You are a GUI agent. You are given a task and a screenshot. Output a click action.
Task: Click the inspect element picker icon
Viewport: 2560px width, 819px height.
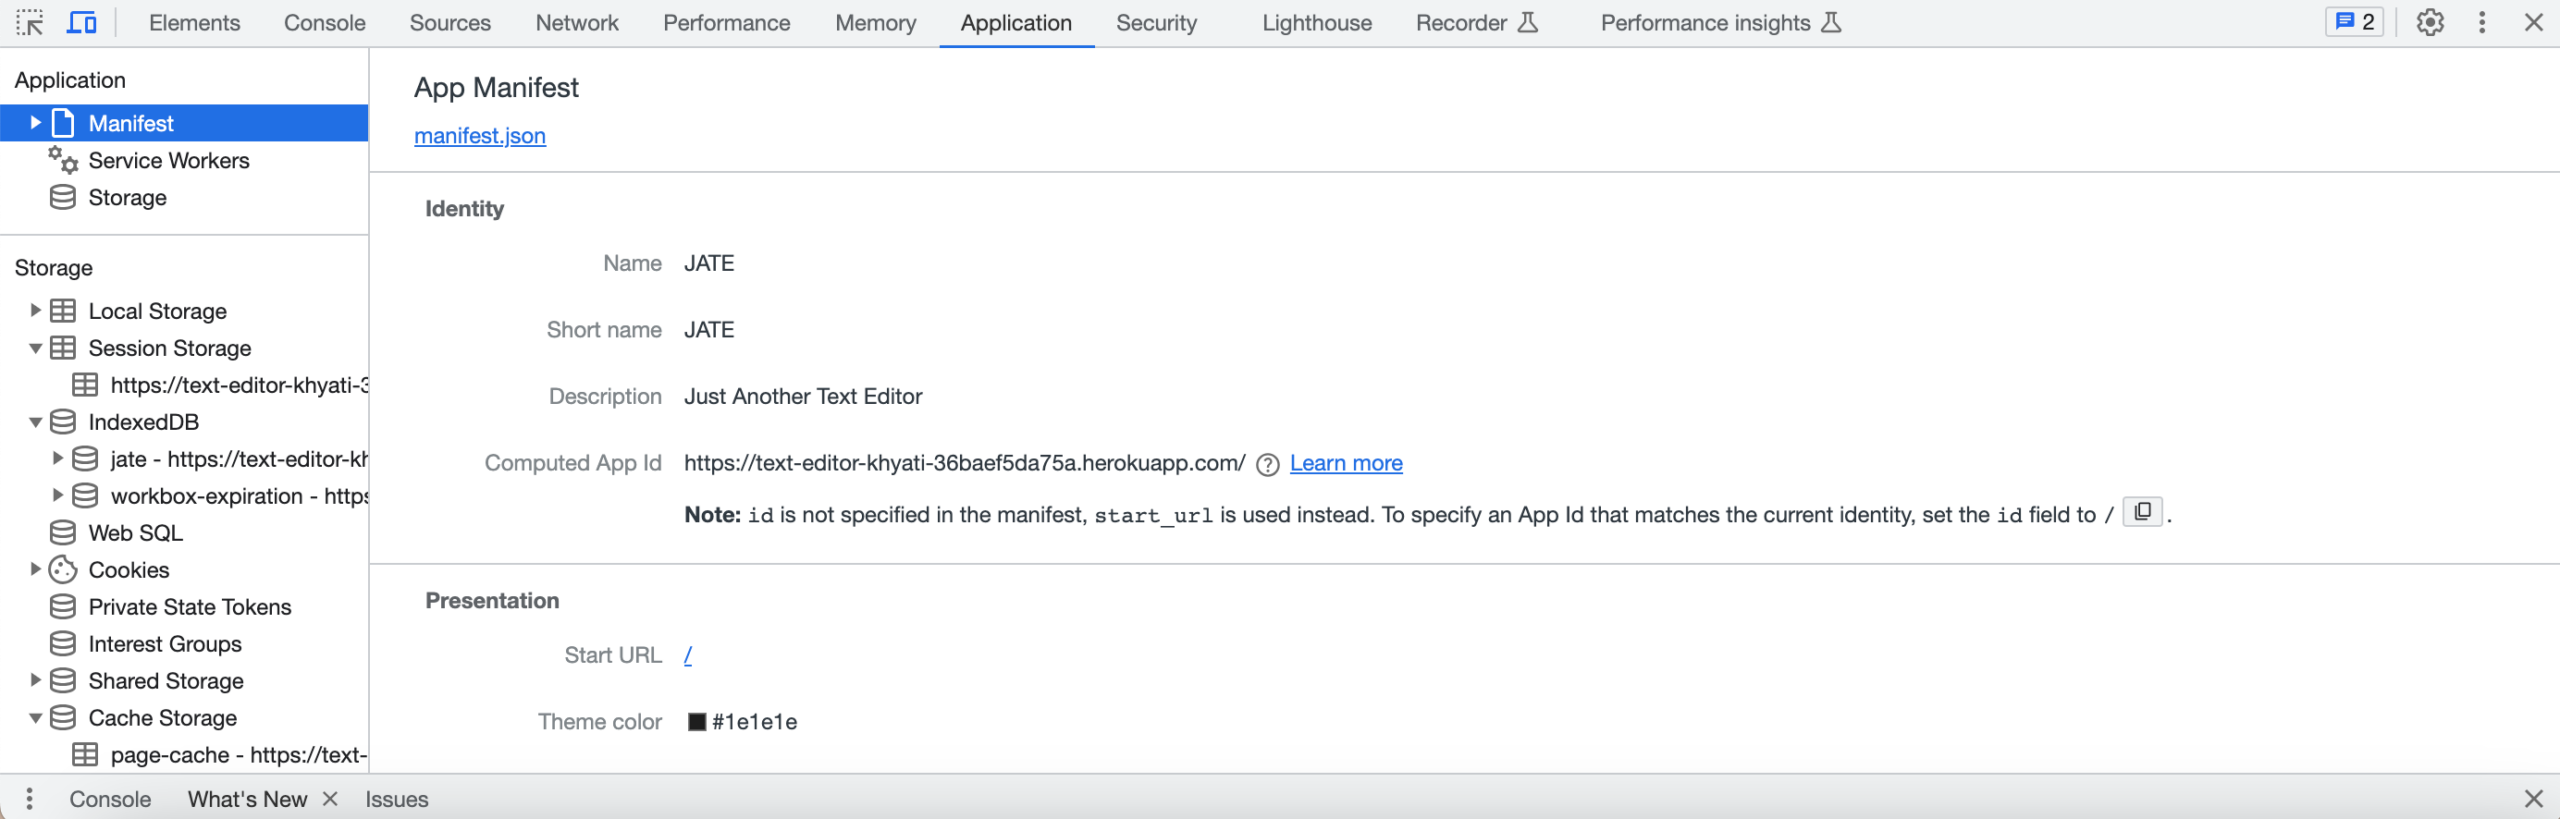(30, 22)
